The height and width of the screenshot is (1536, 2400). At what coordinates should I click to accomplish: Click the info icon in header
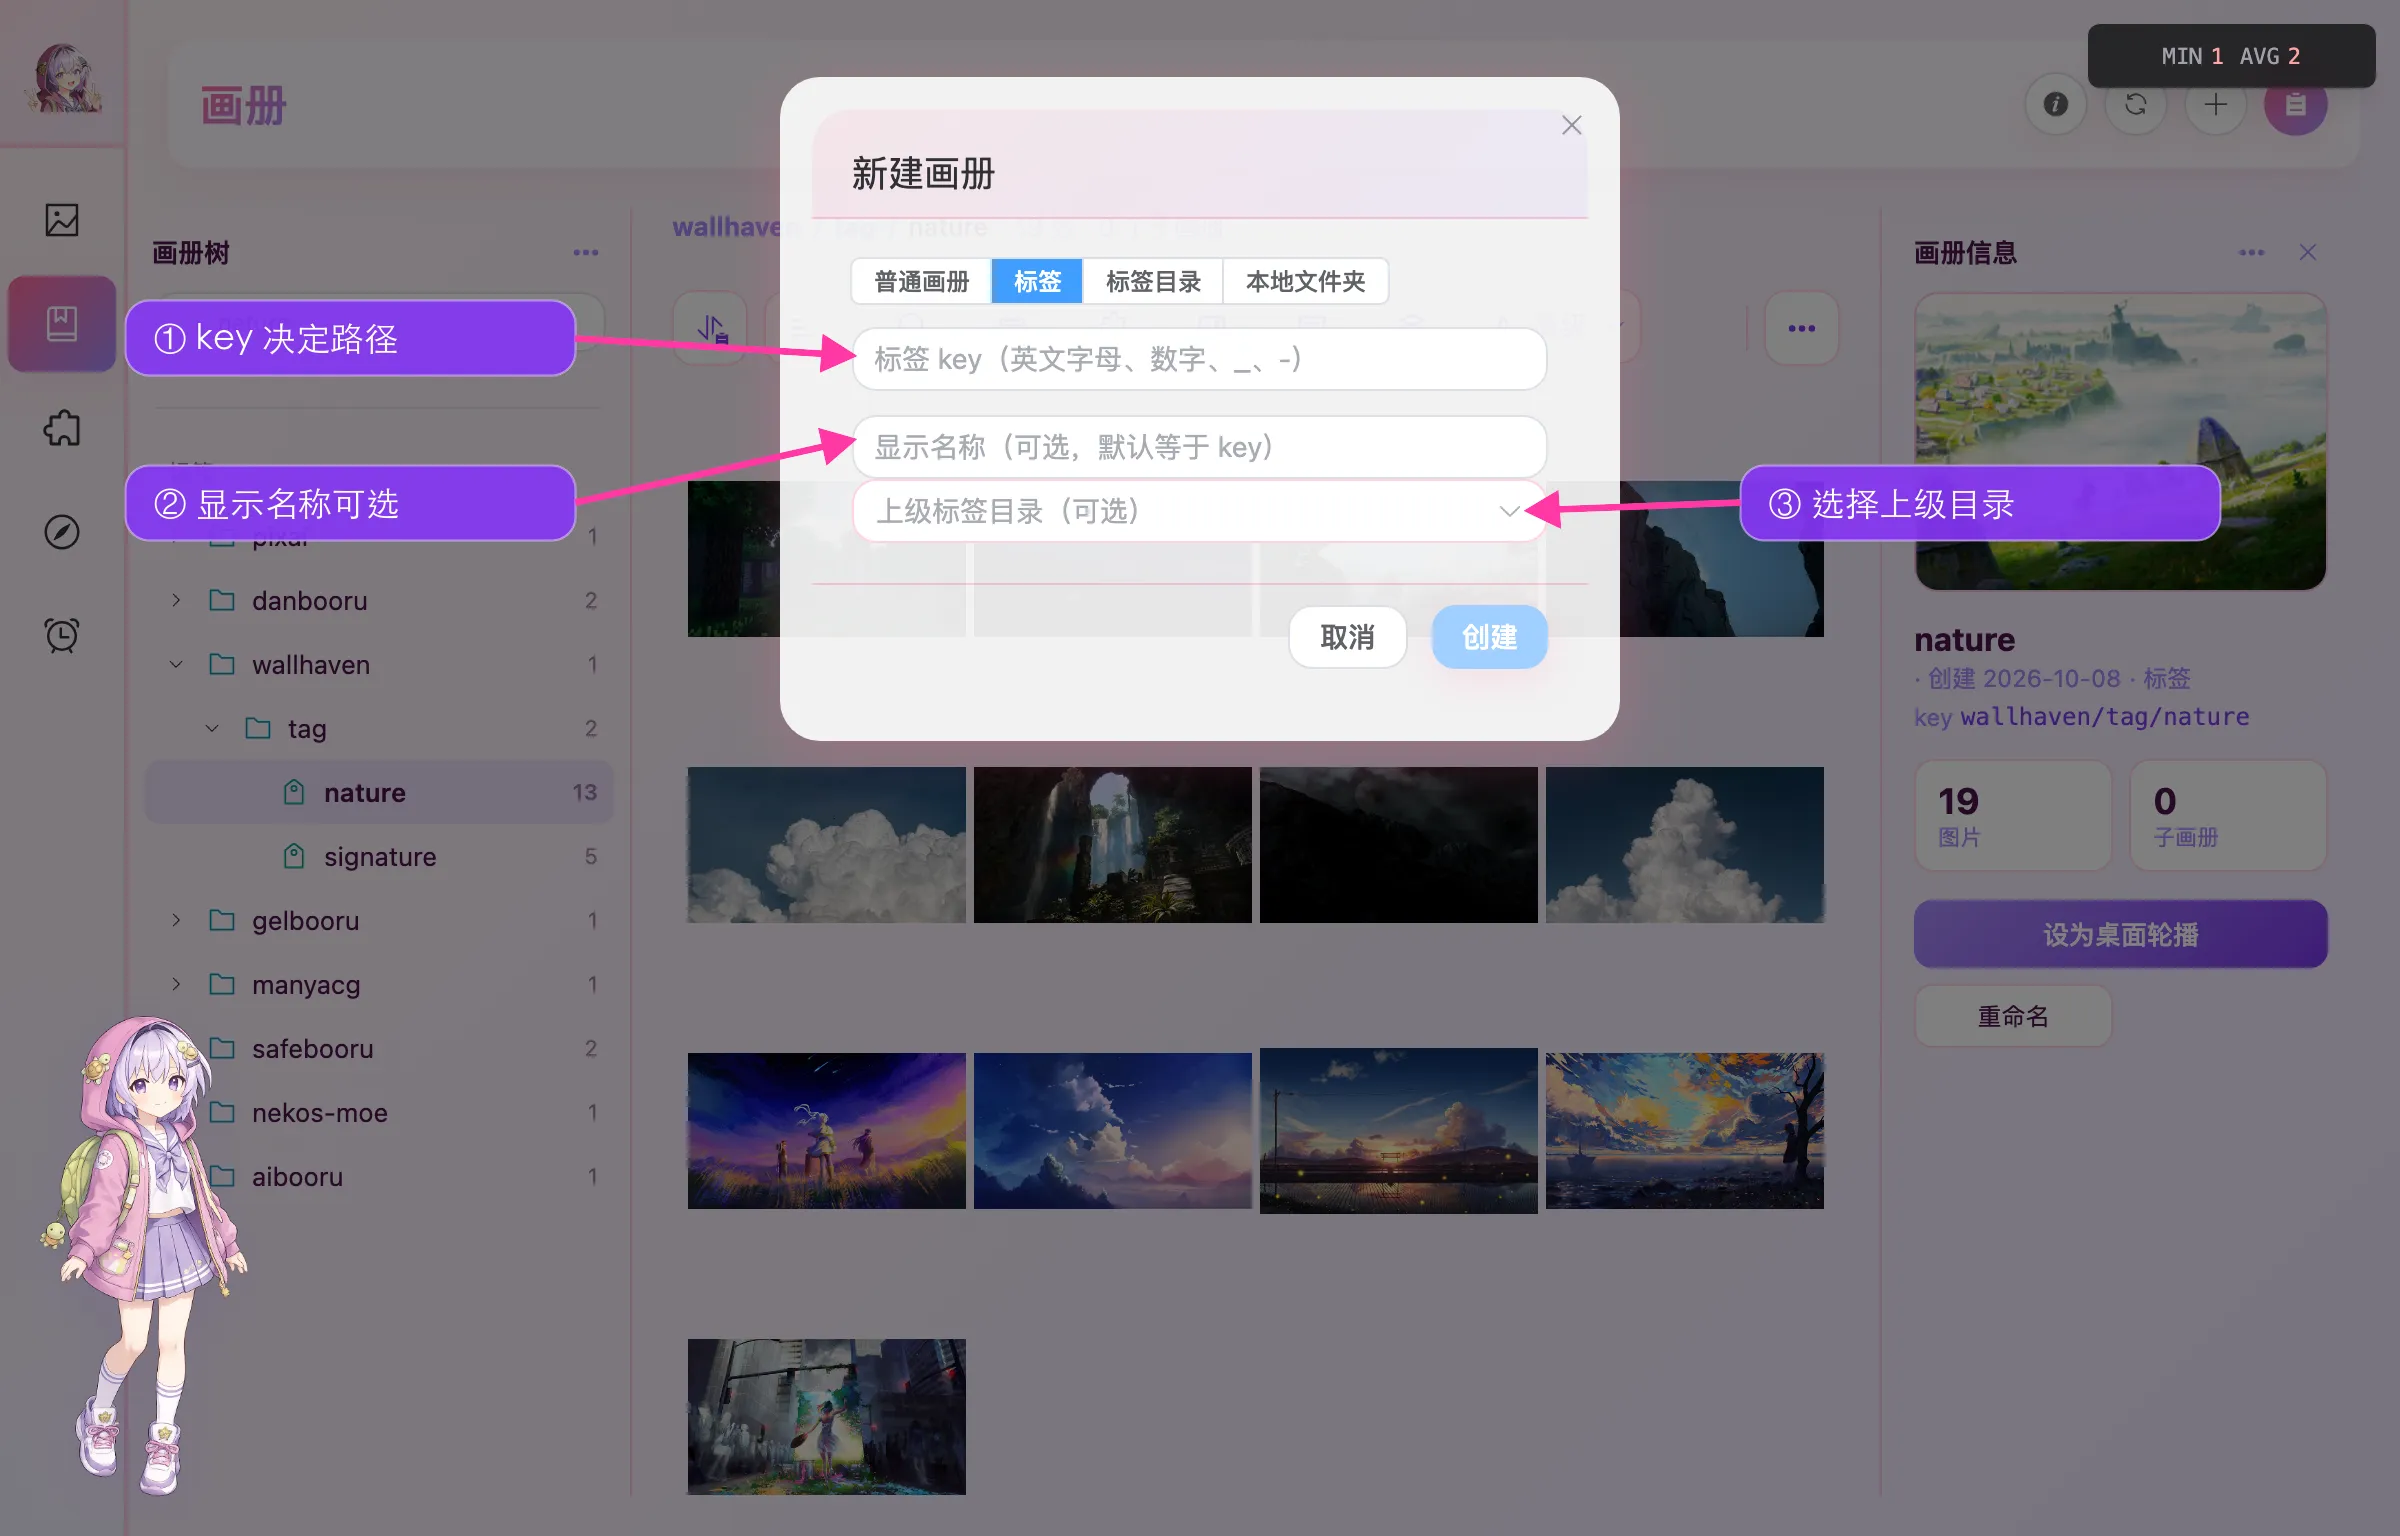[2056, 104]
